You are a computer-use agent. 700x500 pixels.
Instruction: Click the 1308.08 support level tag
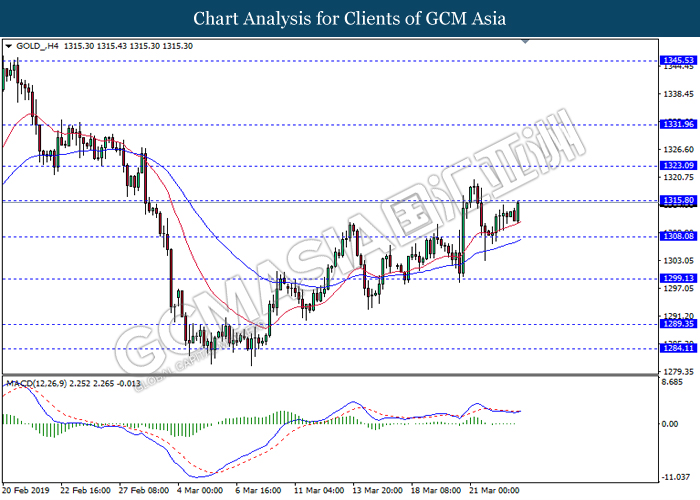point(677,237)
